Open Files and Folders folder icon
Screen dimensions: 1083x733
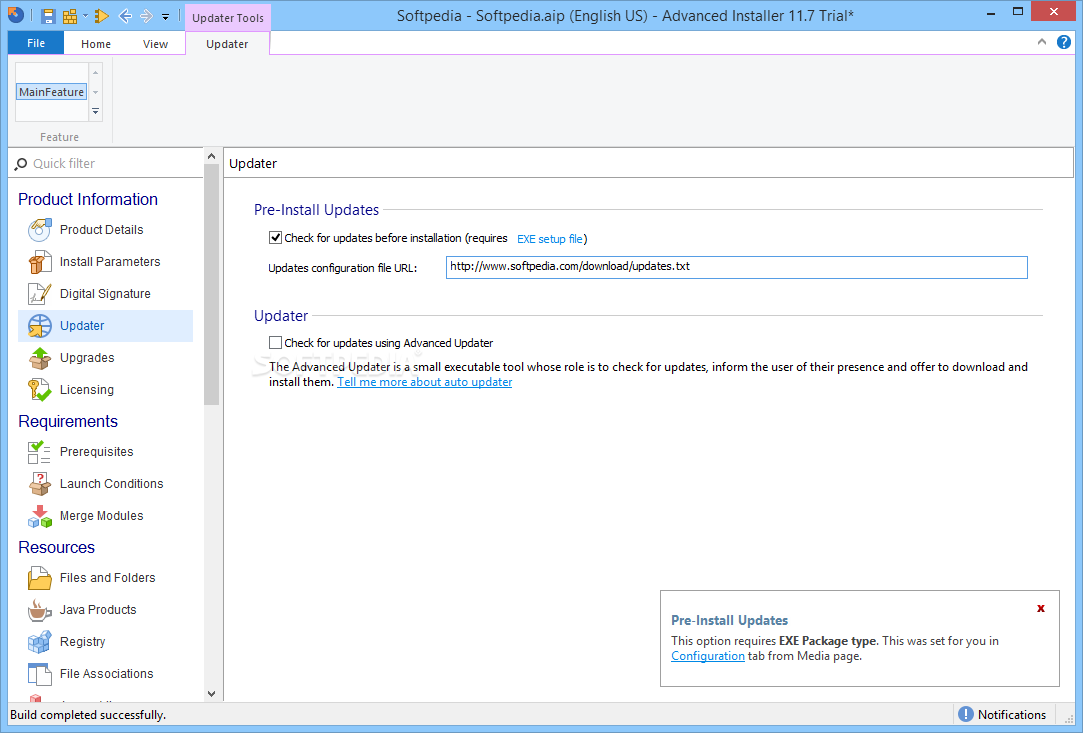(39, 578)
